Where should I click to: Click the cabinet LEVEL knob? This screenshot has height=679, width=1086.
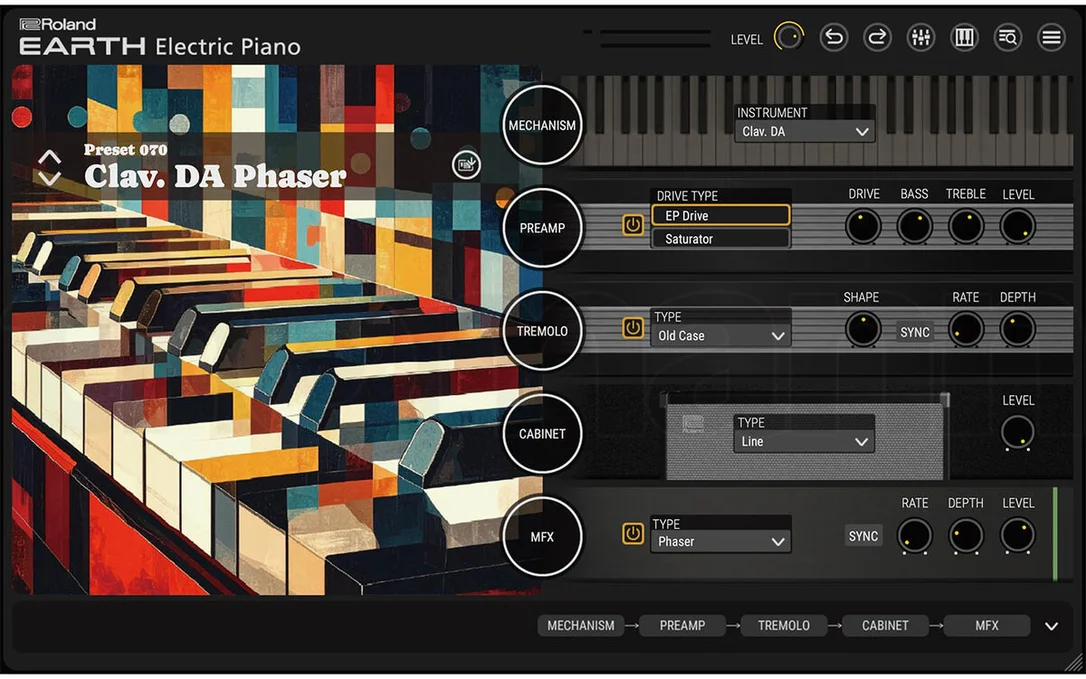[1017, 432]
